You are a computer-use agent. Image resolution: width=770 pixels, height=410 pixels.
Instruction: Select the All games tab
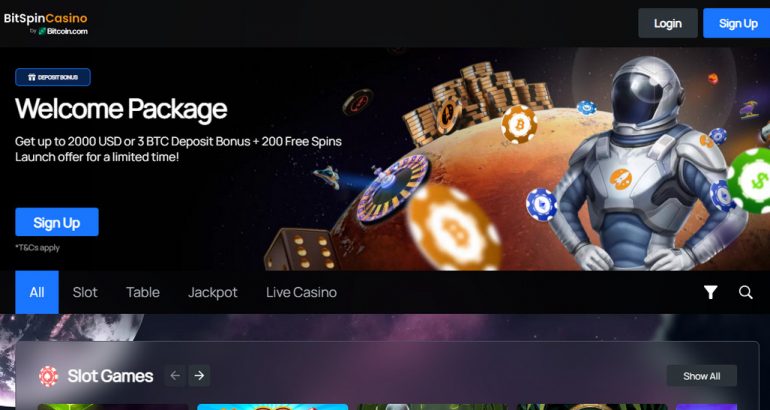37,292
